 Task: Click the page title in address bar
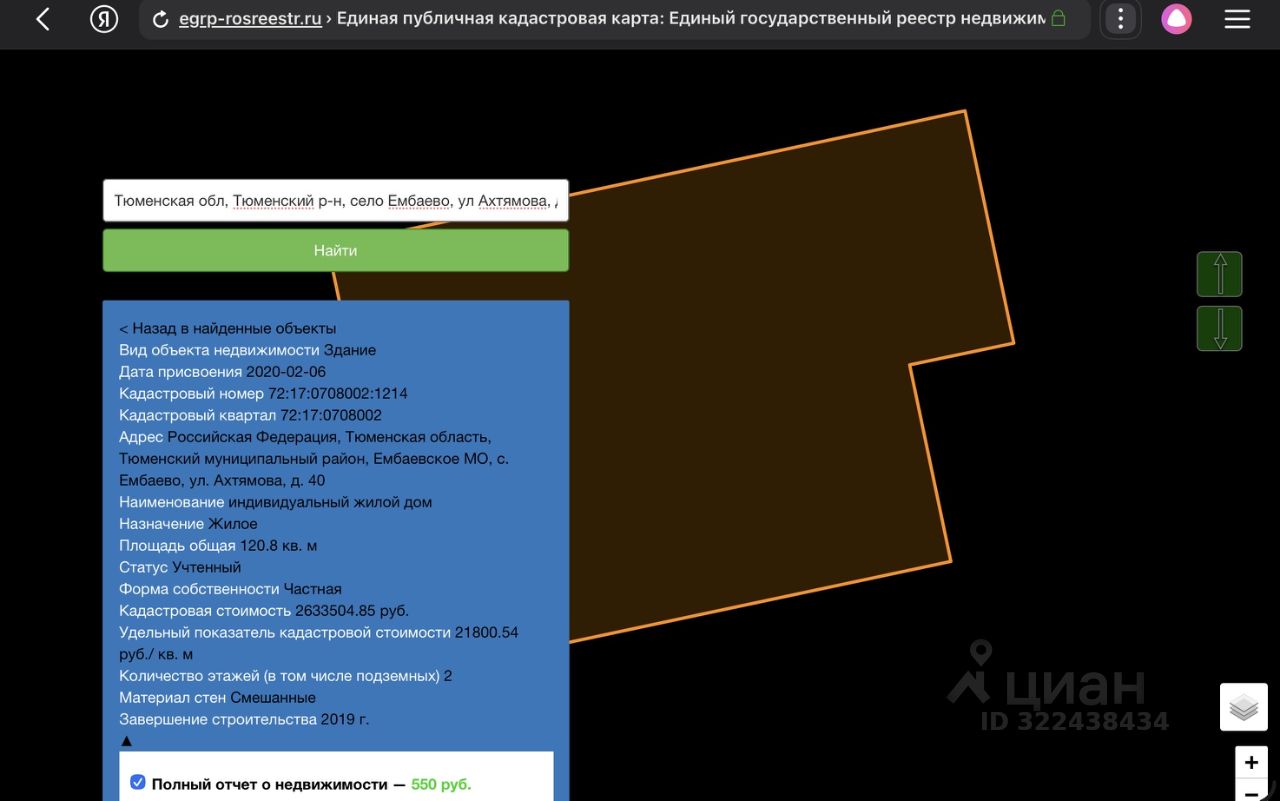pyautogui.click(x=691, y=19)
